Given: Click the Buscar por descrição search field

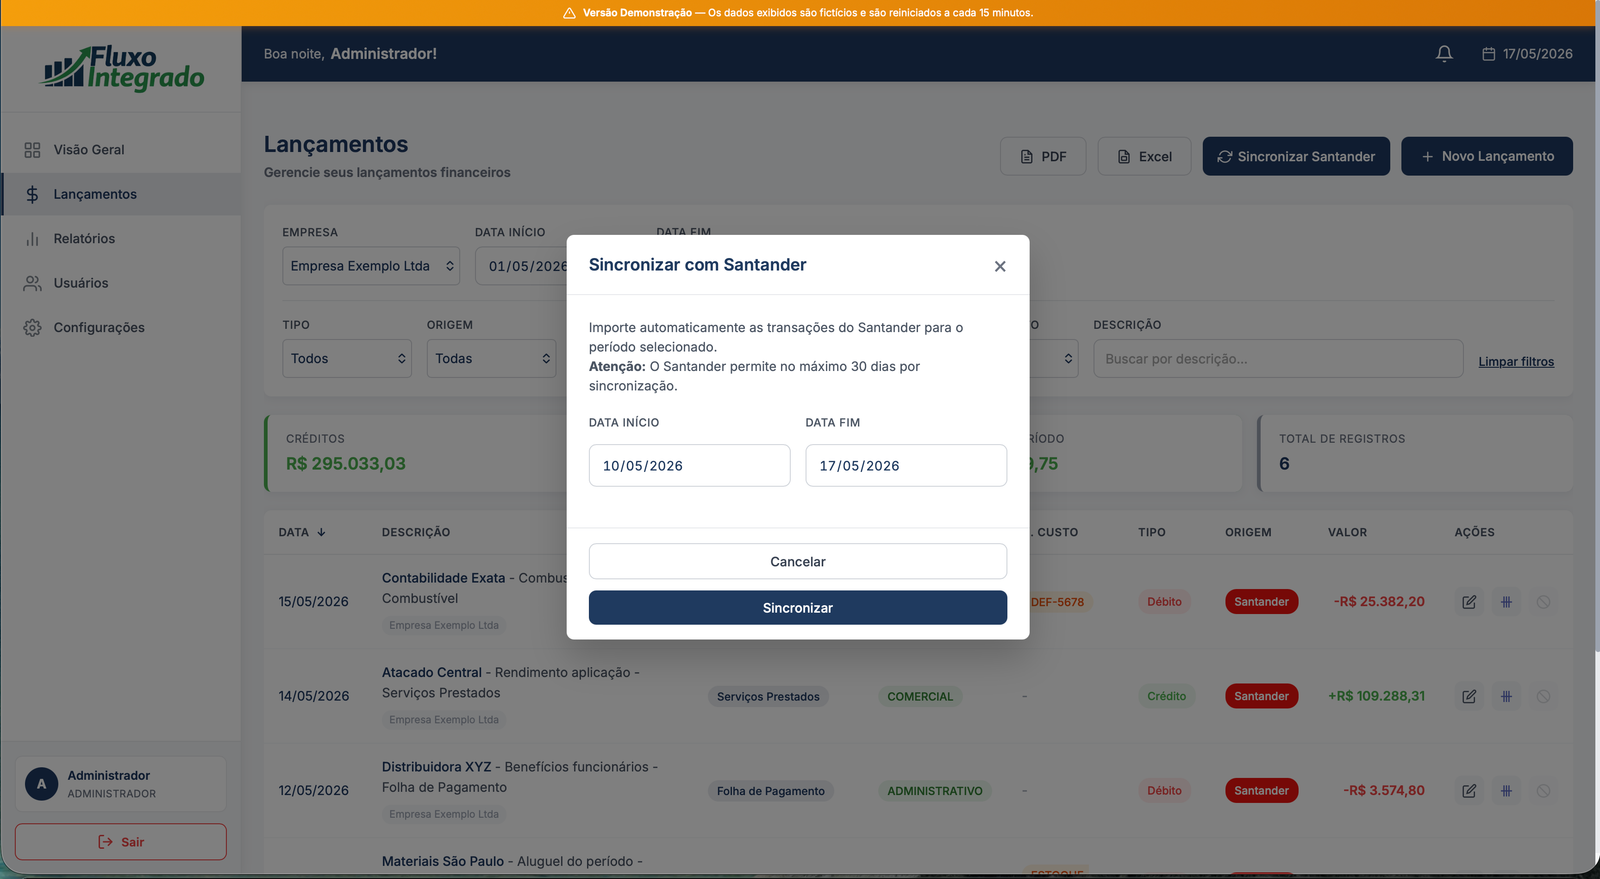Looking at the screenshot, I should point(1278,359).
